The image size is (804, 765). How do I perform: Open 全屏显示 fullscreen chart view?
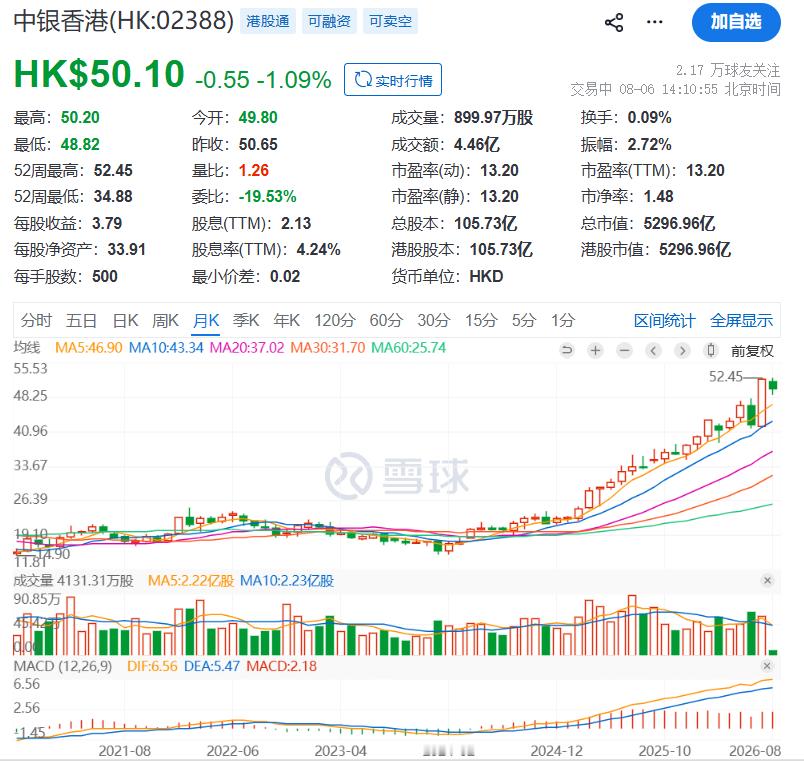pos(741,320)
